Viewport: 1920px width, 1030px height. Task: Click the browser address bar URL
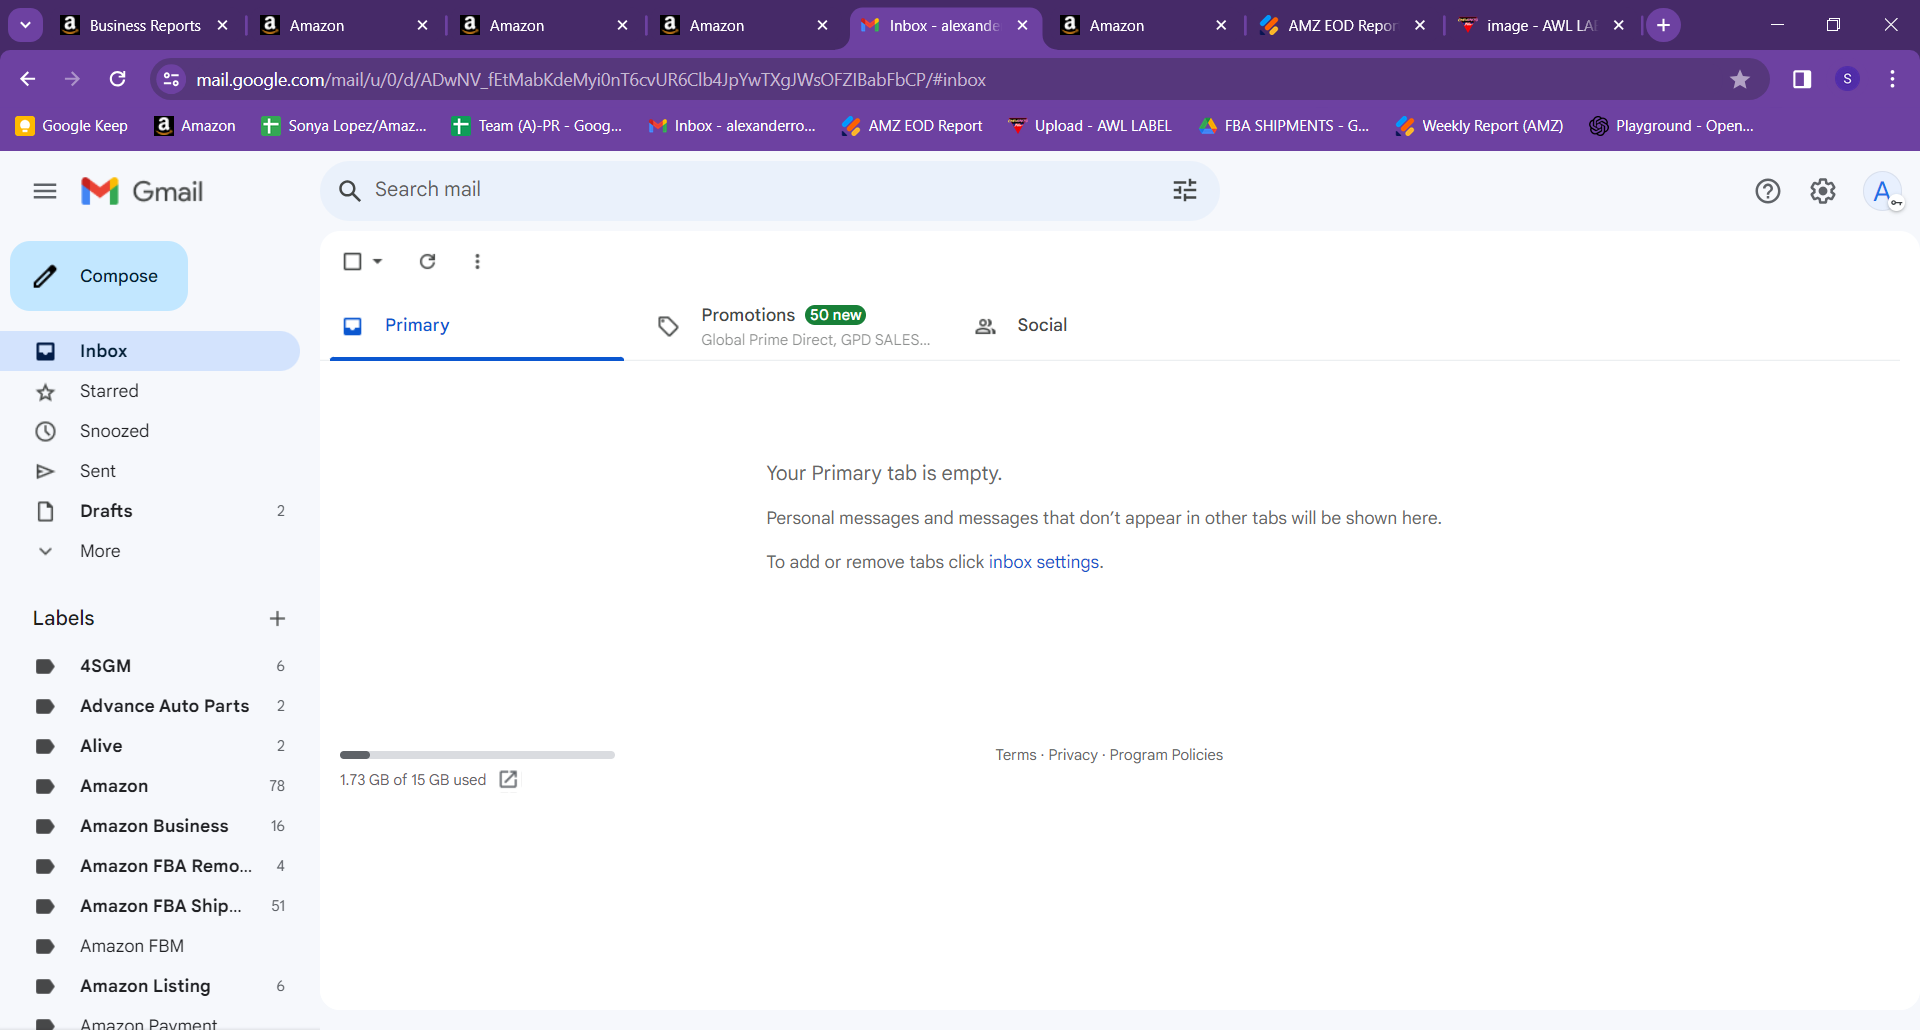click(590, 80)
